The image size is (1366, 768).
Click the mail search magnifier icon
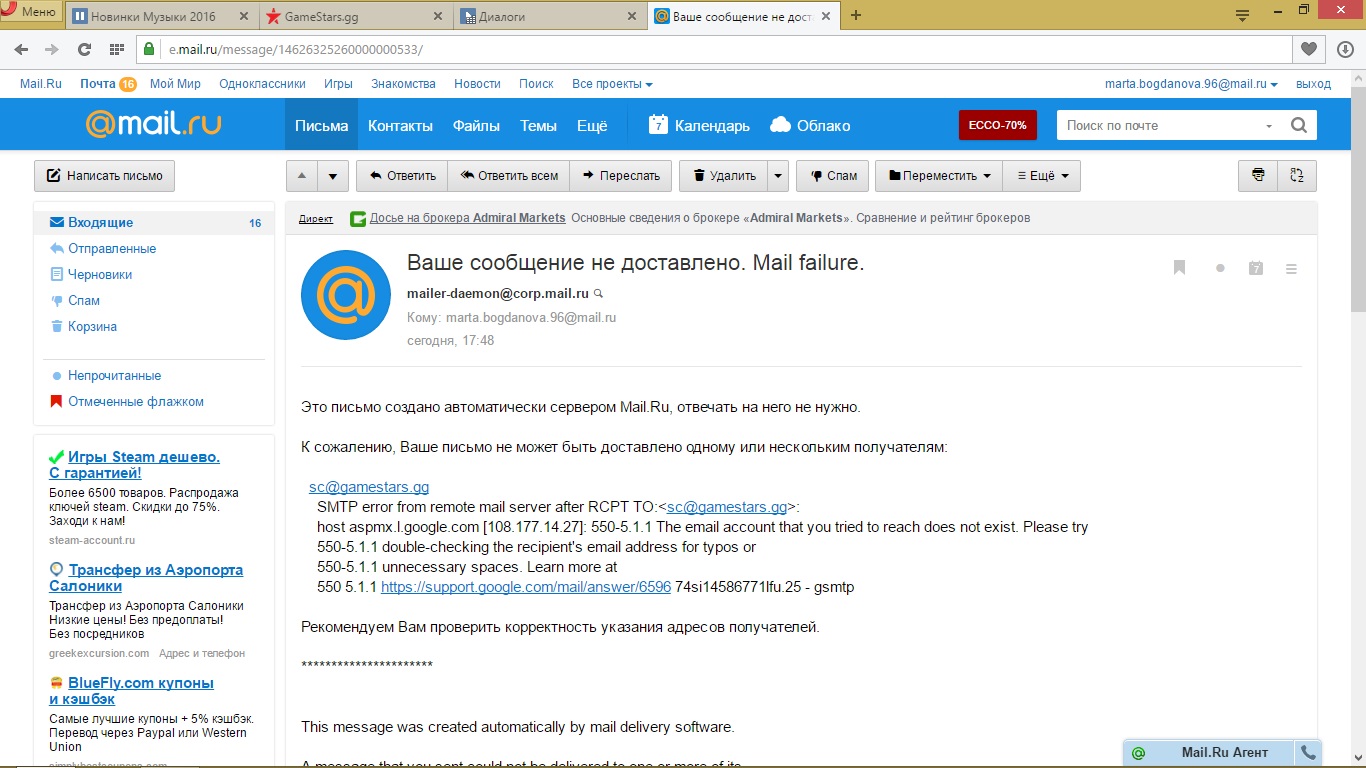click(1298, 125)
